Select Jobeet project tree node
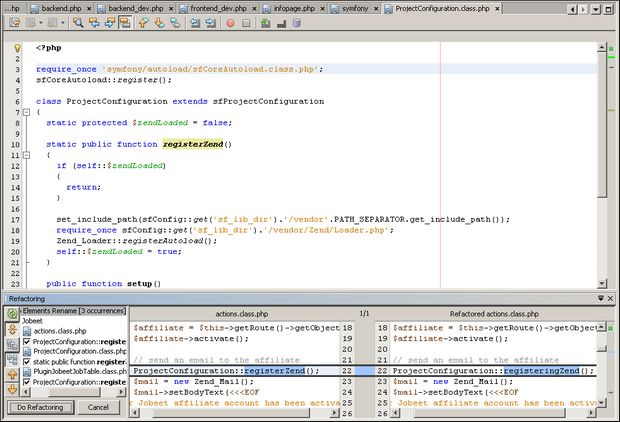 (32, 321)
